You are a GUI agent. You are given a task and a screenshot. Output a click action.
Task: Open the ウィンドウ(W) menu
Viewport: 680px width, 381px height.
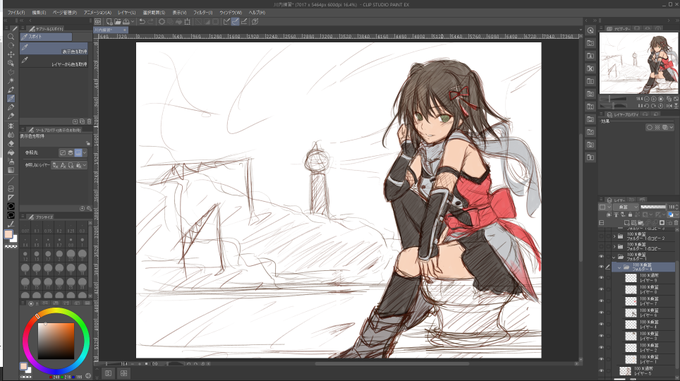click(230, 13)
